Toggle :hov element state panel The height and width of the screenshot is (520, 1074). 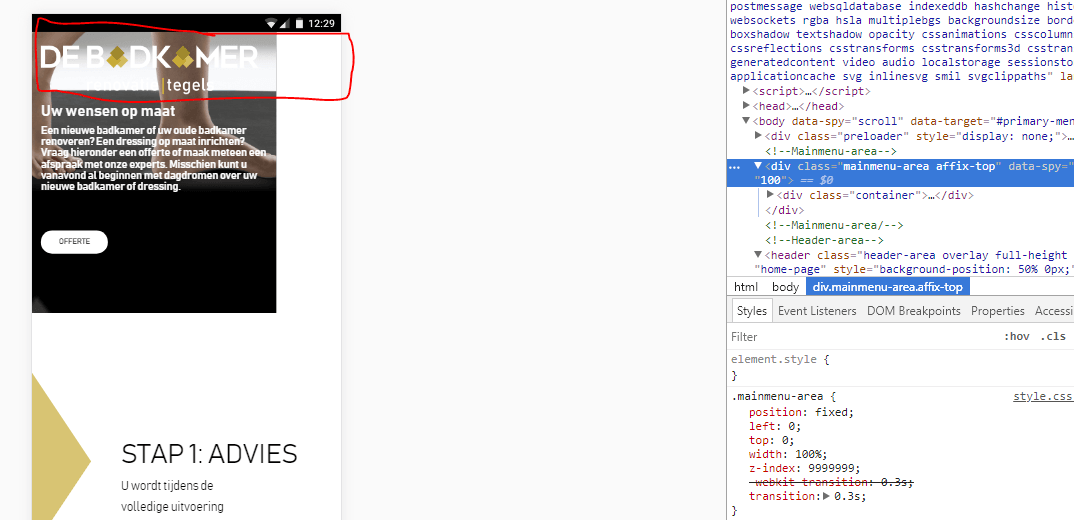tap(1016, 337)
